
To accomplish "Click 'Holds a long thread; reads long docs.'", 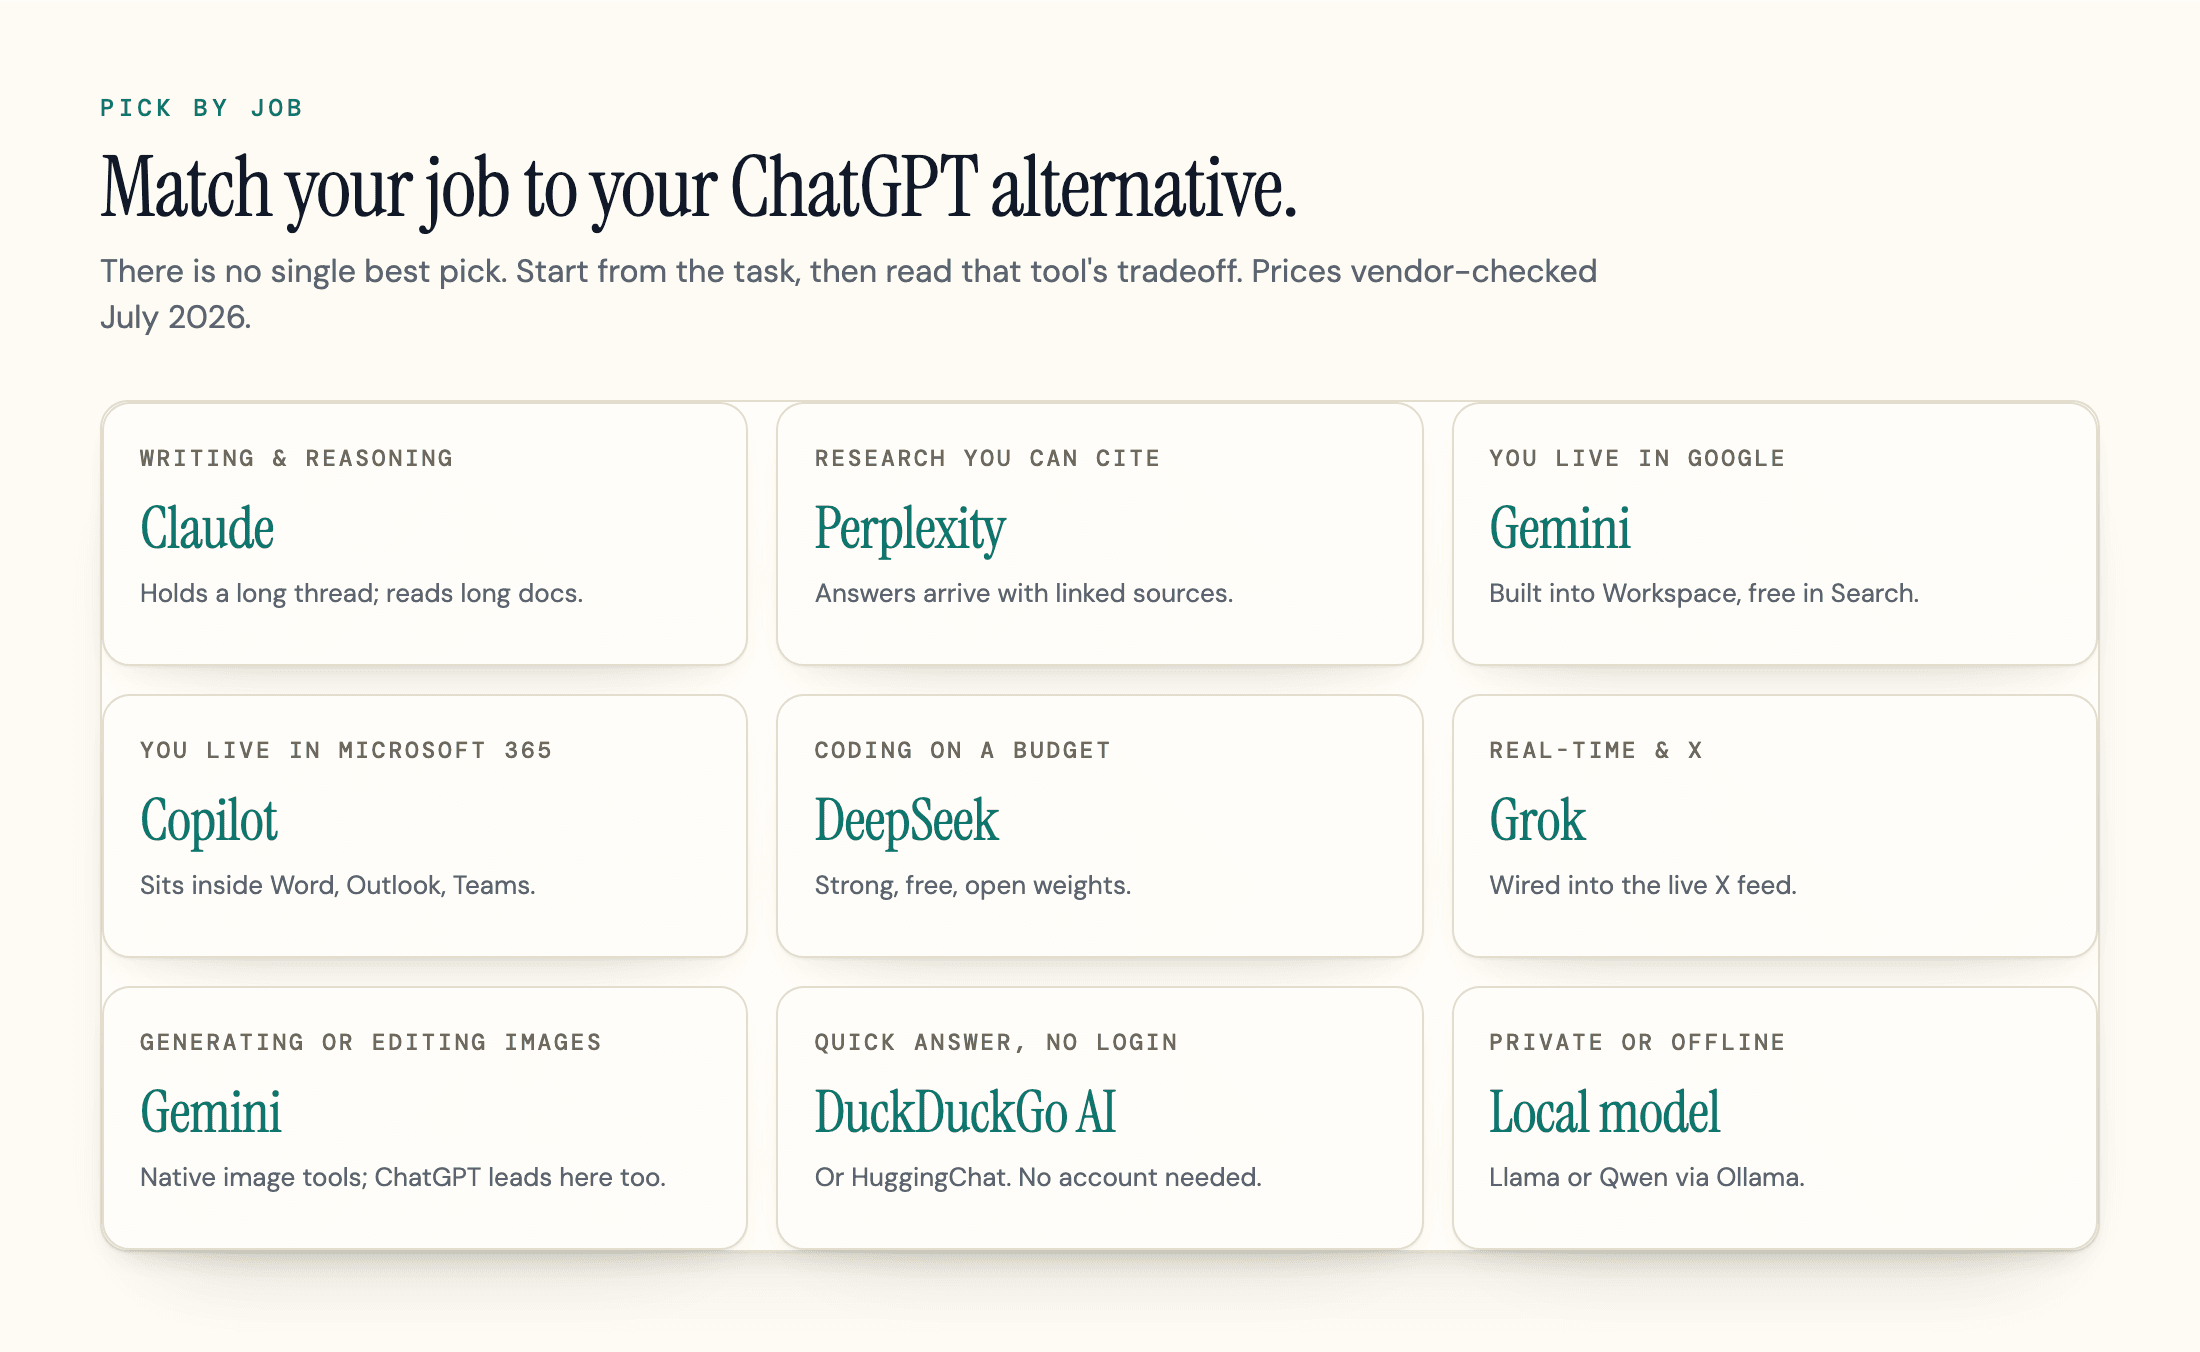I will [361, 593].
